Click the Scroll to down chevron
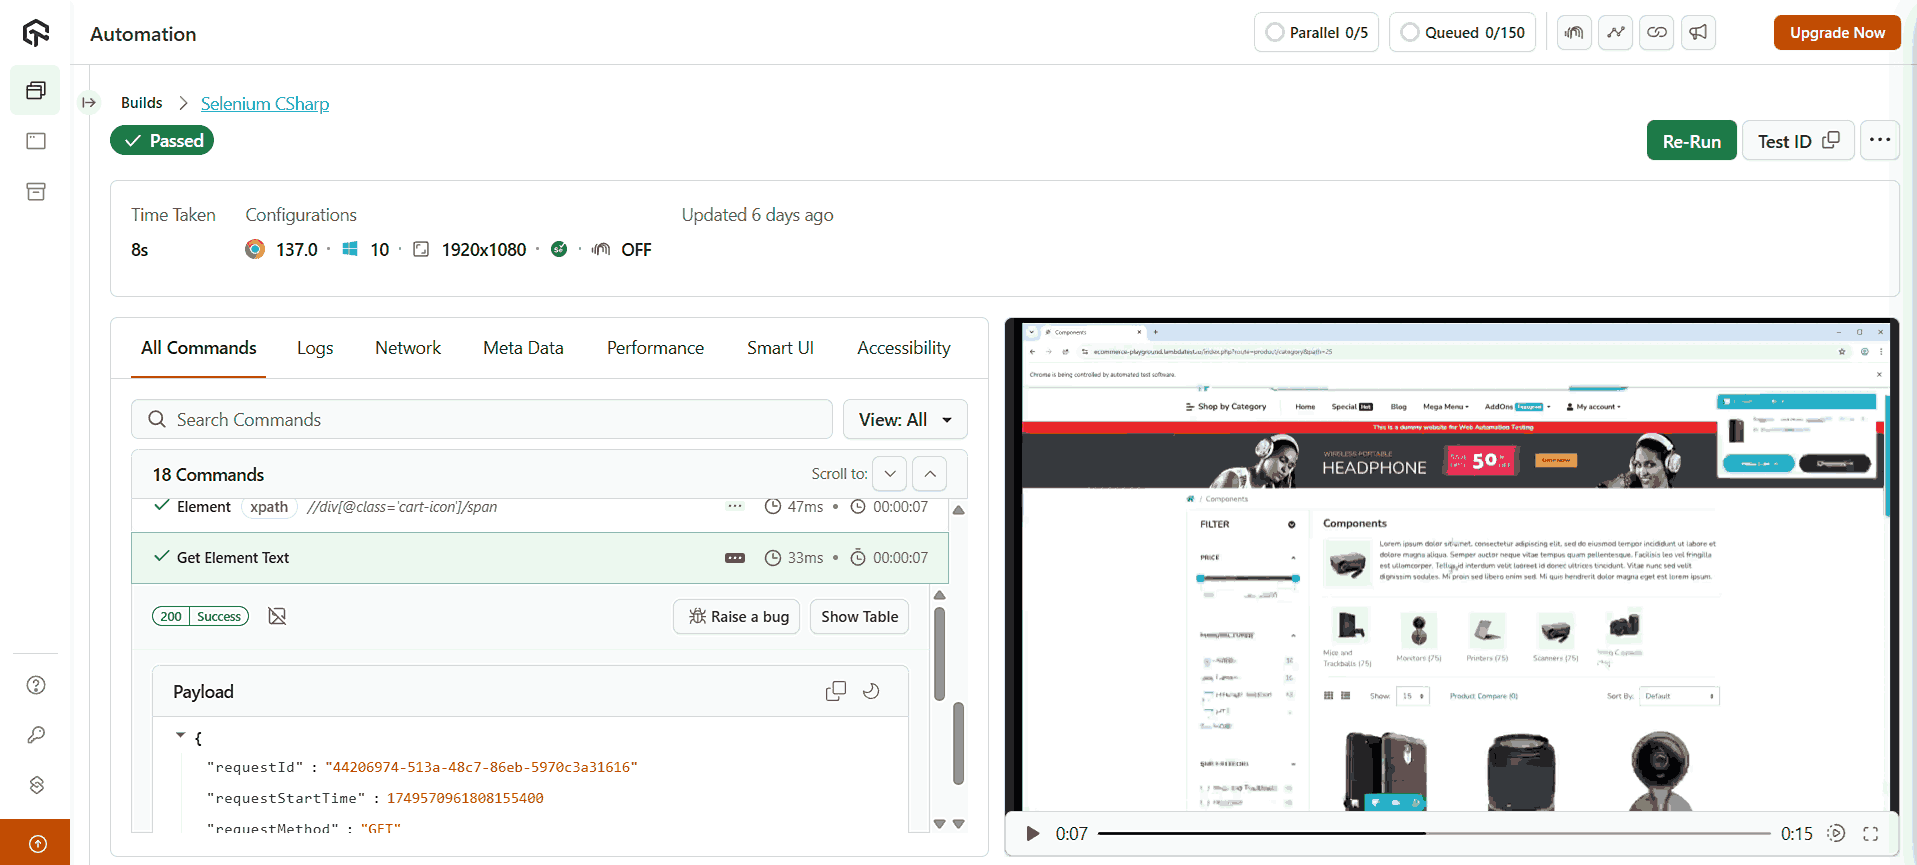 click(889, 474)
